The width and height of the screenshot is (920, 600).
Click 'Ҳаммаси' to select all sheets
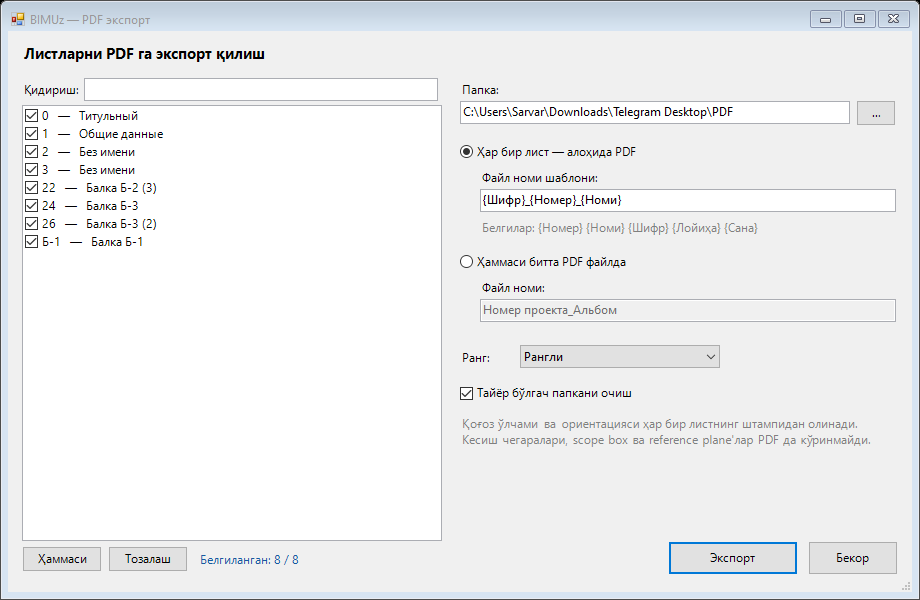(x=62, y=559)
